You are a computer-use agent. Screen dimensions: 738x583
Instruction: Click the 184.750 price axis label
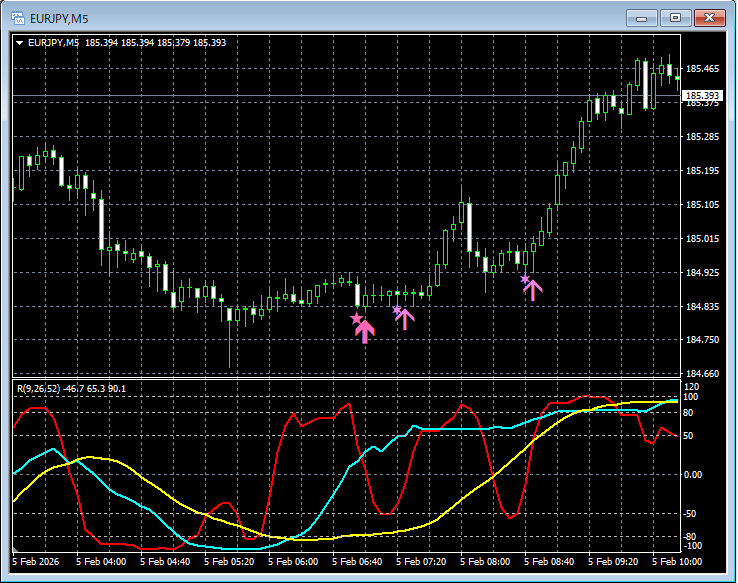click(702, 340)
